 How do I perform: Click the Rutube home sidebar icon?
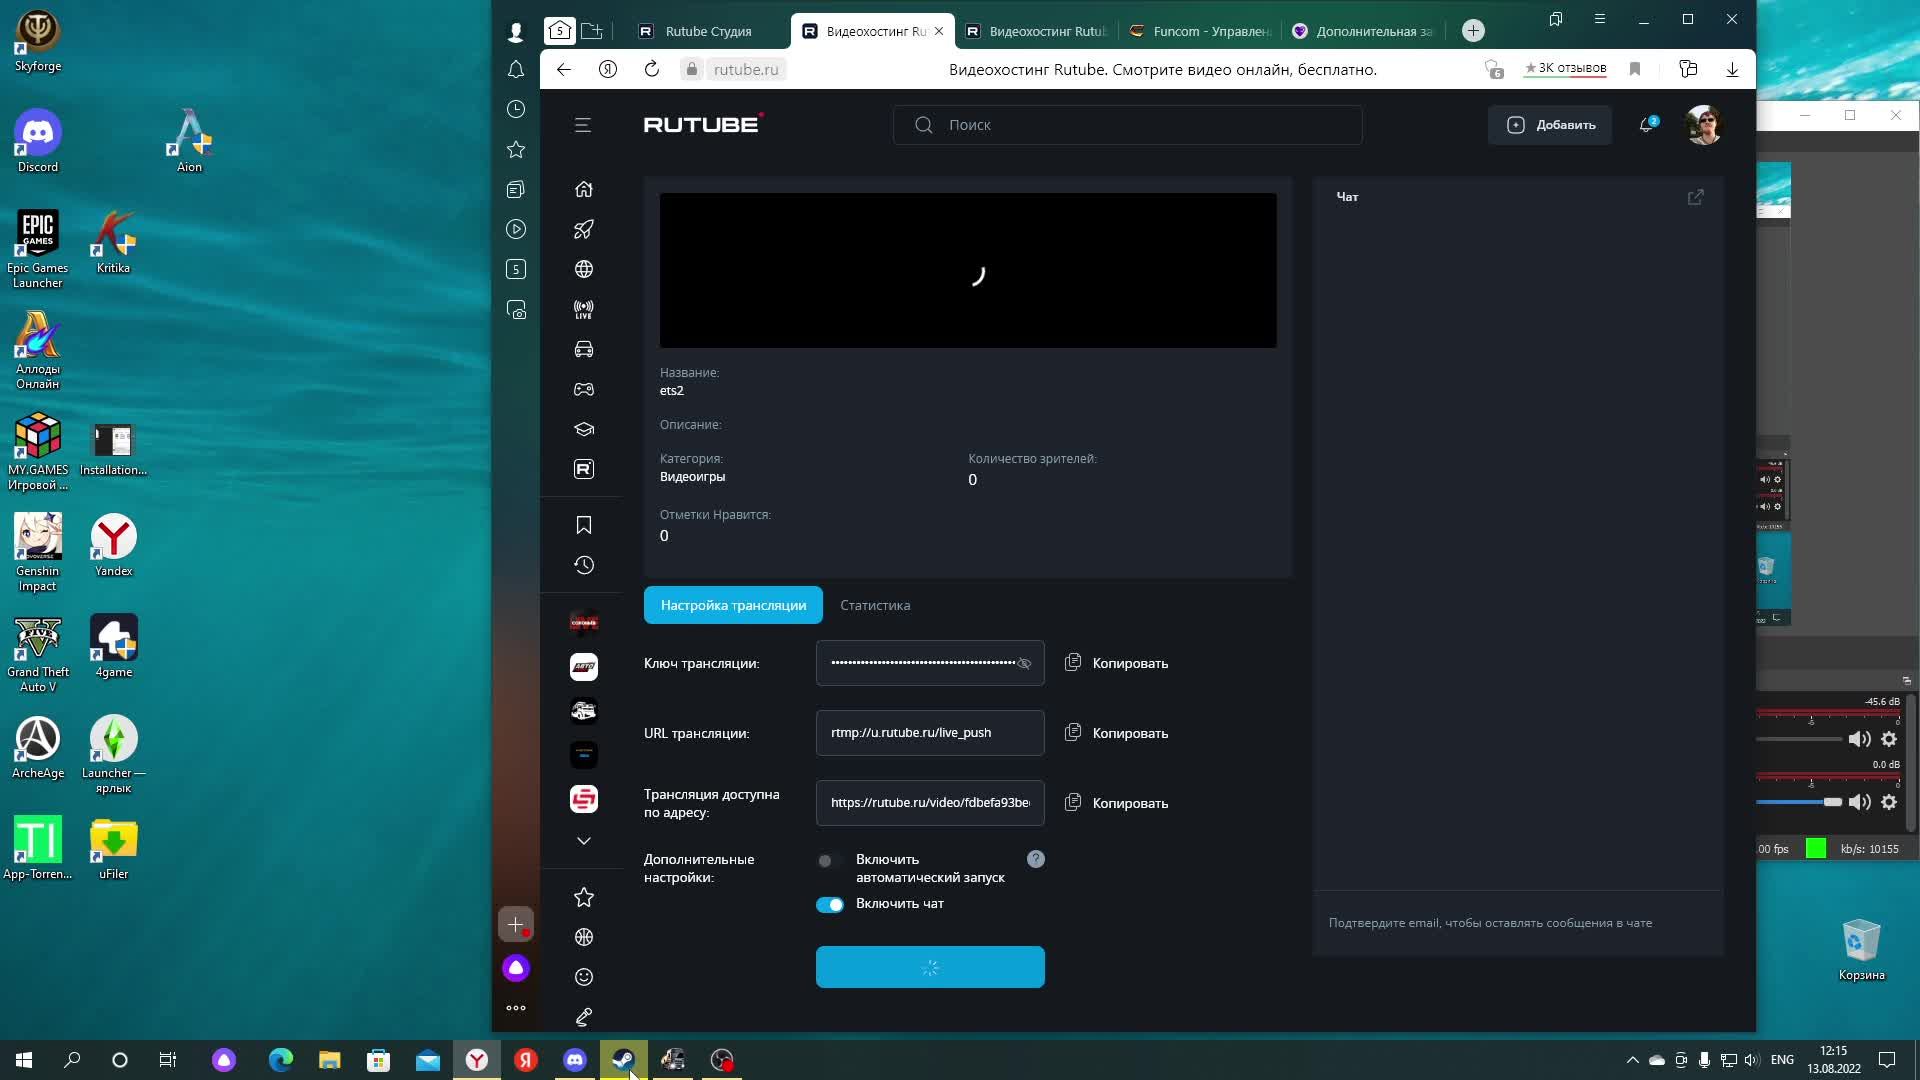pyautogui.click(x=584, y=189)
